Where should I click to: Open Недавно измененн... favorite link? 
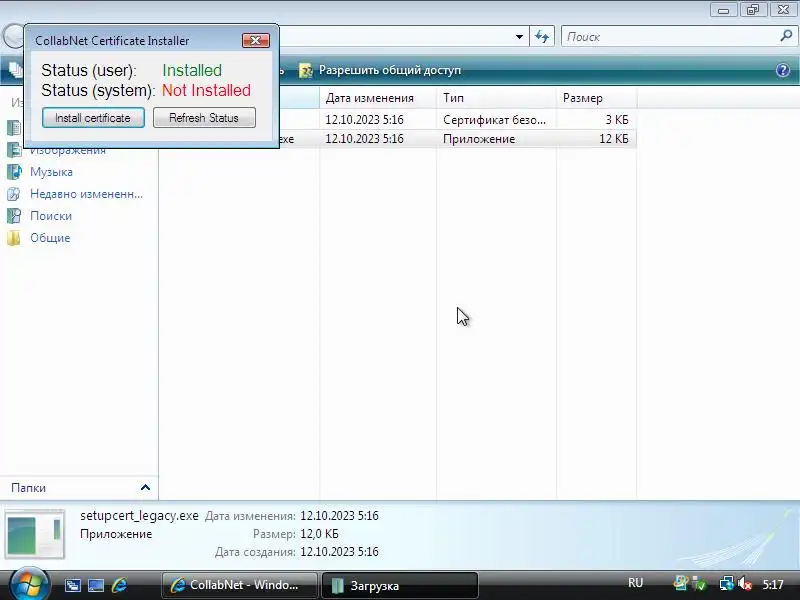pyautogui.click(x=86, y=194)
